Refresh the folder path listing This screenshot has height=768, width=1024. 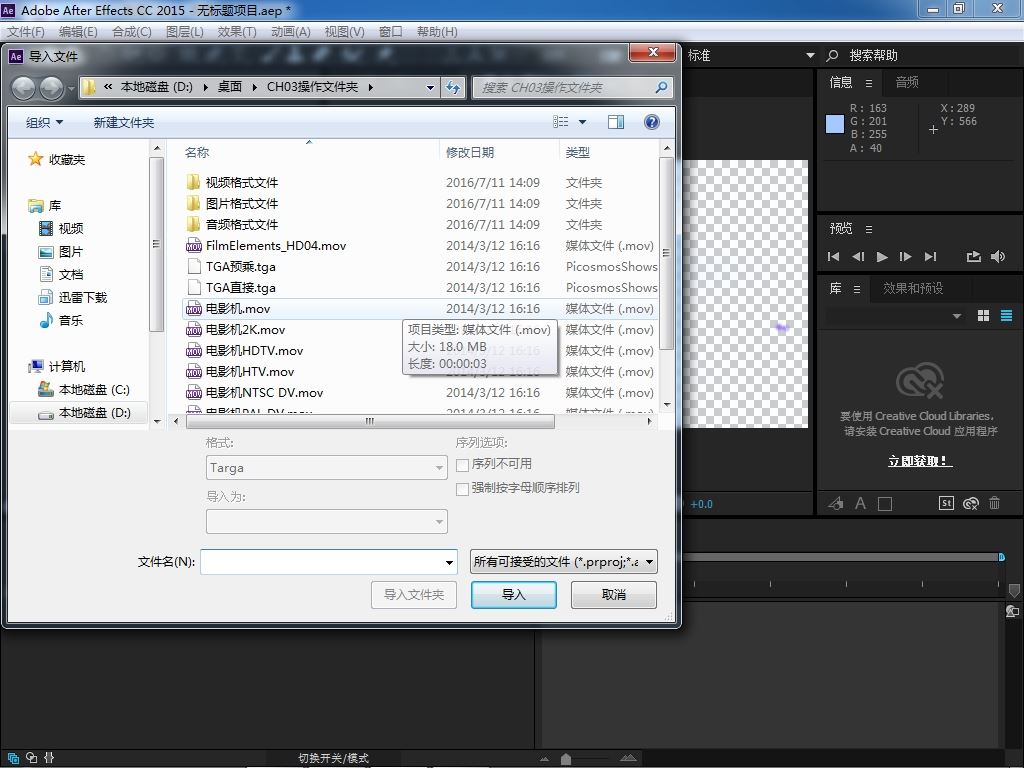coord(453,87)
